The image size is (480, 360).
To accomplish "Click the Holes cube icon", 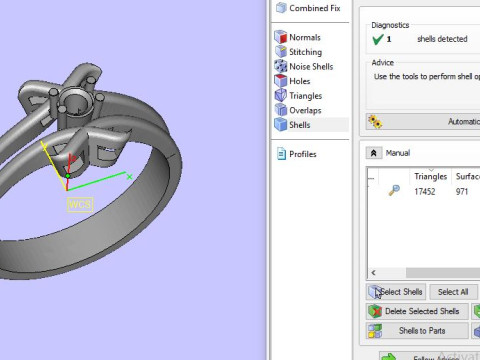I will point(281,81).
